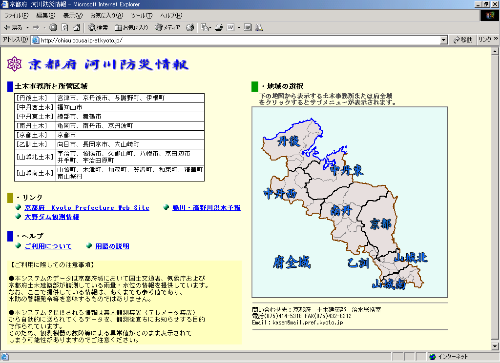Expand the address bar dropdown arrow
Image resolution: width=500 pixels, height=363 pixels.
pos(443,40)
